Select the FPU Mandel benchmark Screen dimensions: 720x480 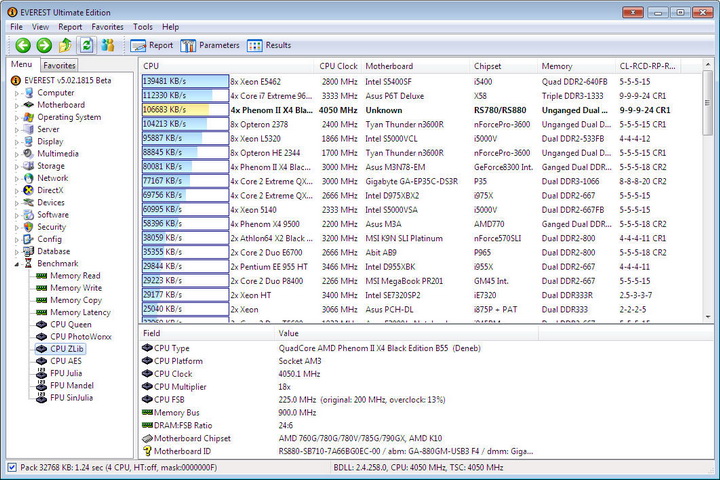pos(65,385)
